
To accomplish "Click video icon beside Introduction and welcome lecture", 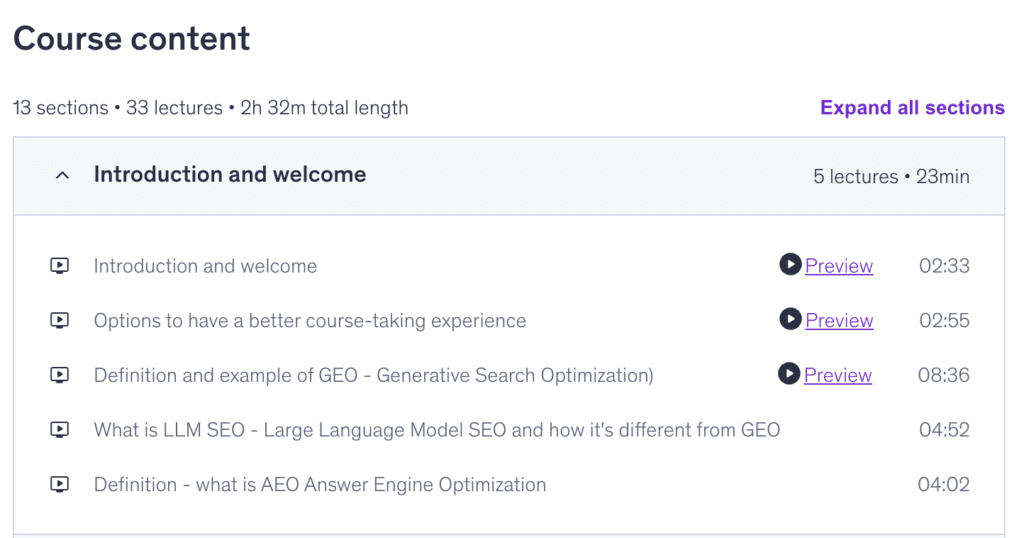I will pyautogui.click(x=60, y=266).
